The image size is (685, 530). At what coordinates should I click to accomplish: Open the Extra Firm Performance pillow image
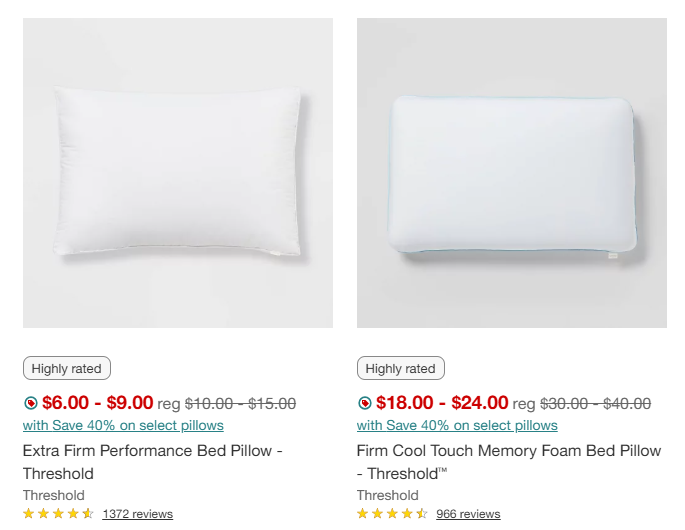178,173
